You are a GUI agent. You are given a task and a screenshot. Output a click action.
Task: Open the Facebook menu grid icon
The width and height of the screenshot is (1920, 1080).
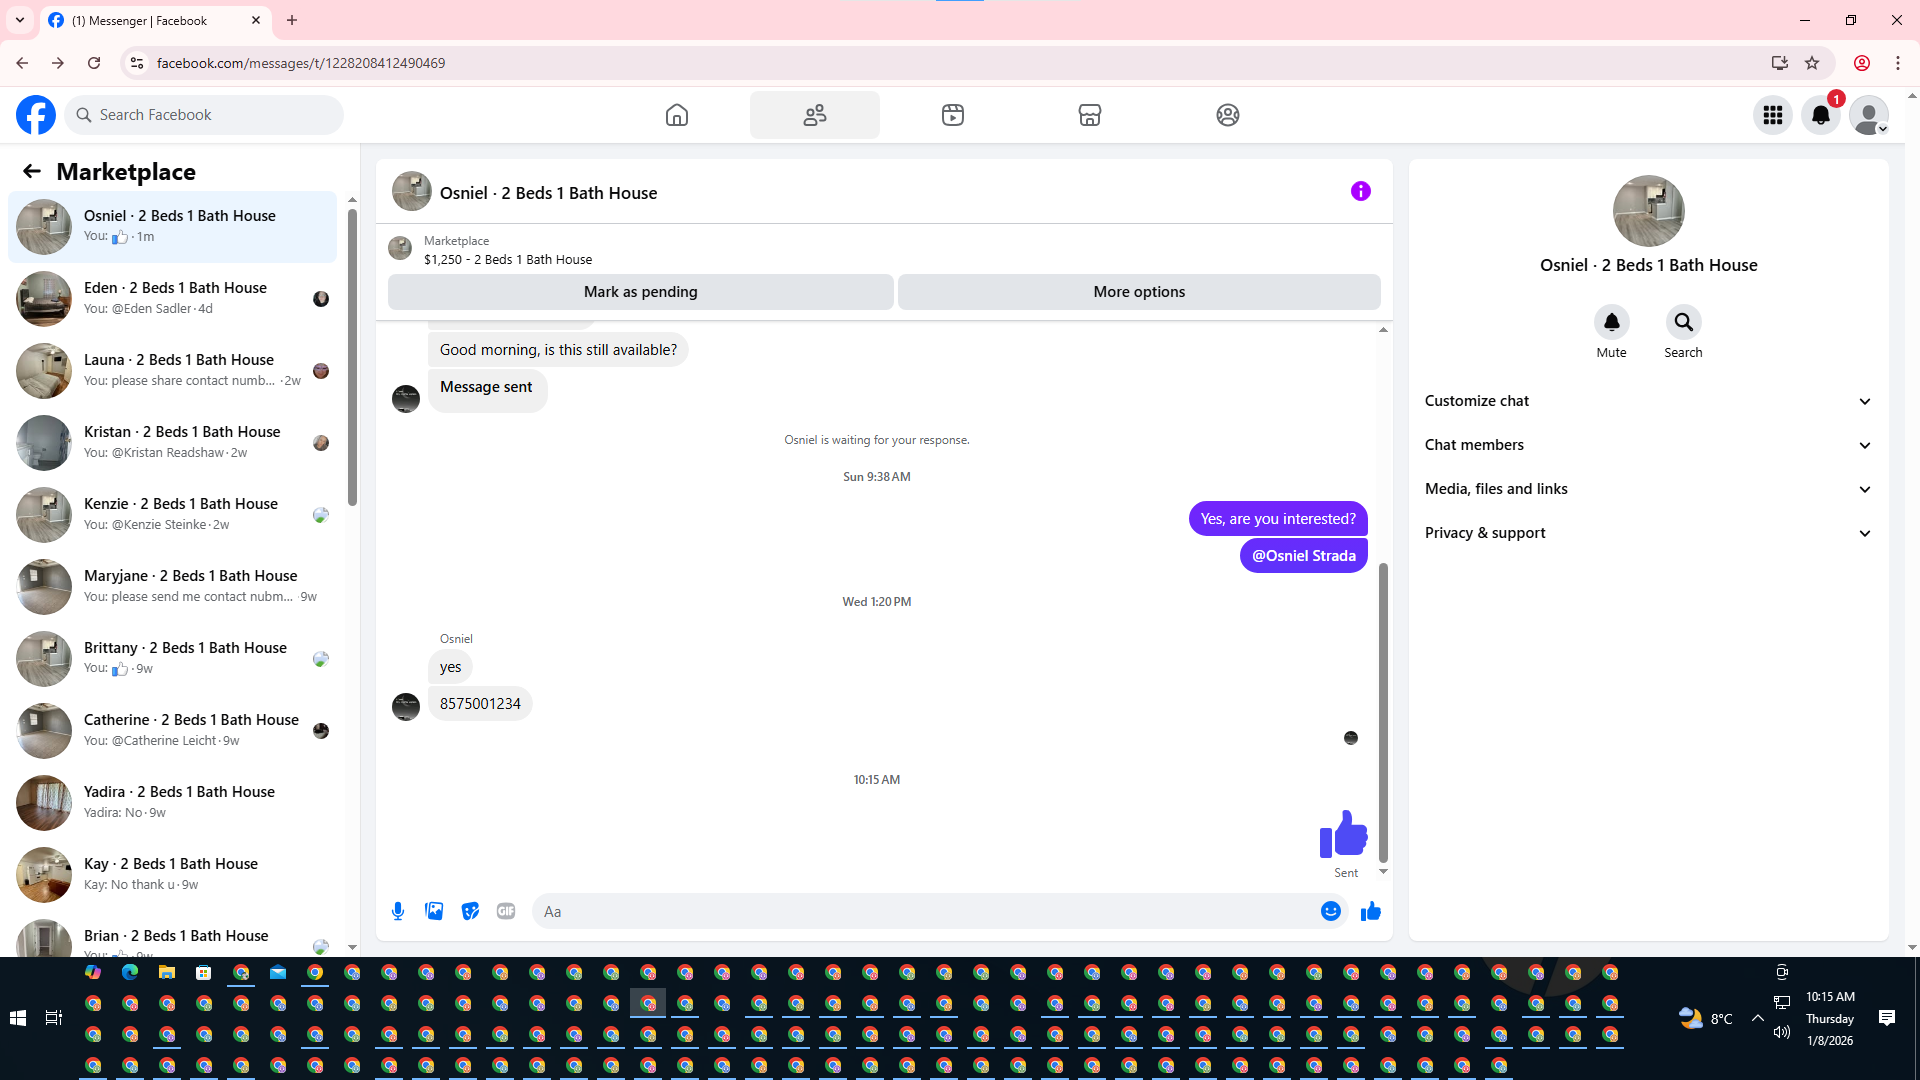click(x=1773, y=115)
